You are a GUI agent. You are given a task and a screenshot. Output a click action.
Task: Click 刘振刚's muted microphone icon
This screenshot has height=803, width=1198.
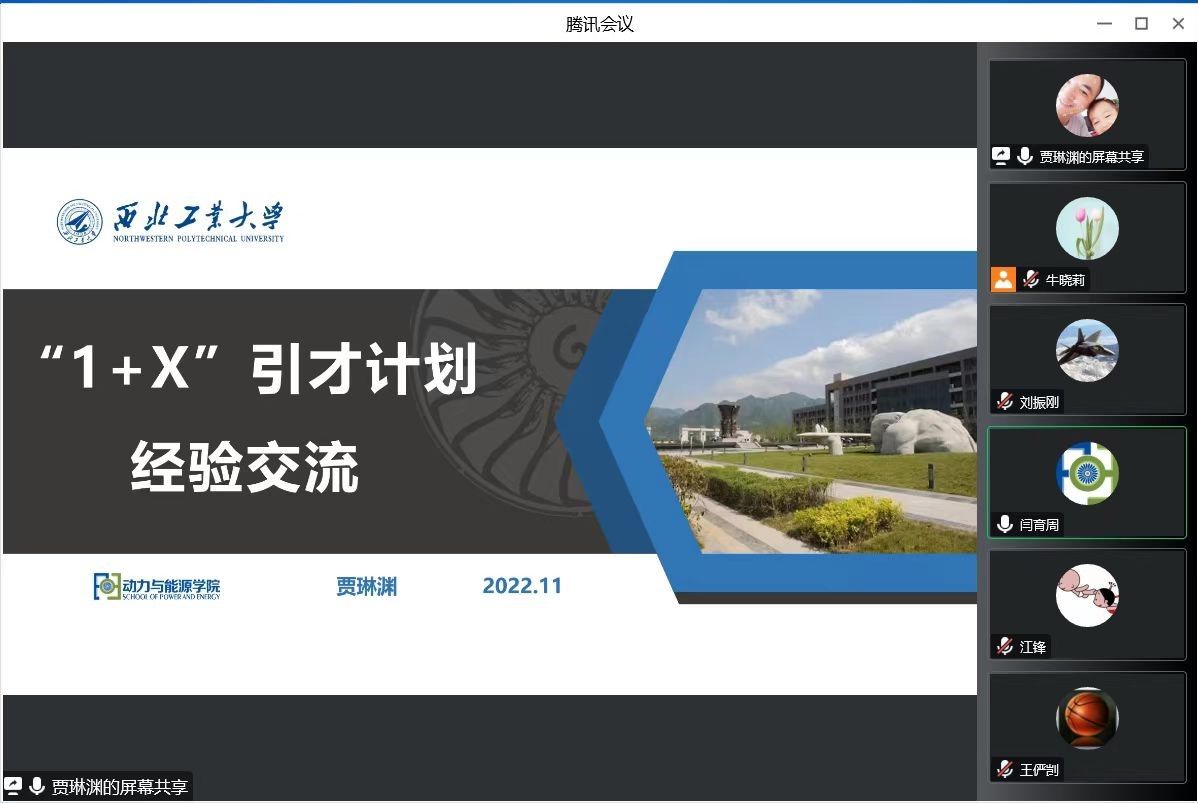coord(1005,402)
